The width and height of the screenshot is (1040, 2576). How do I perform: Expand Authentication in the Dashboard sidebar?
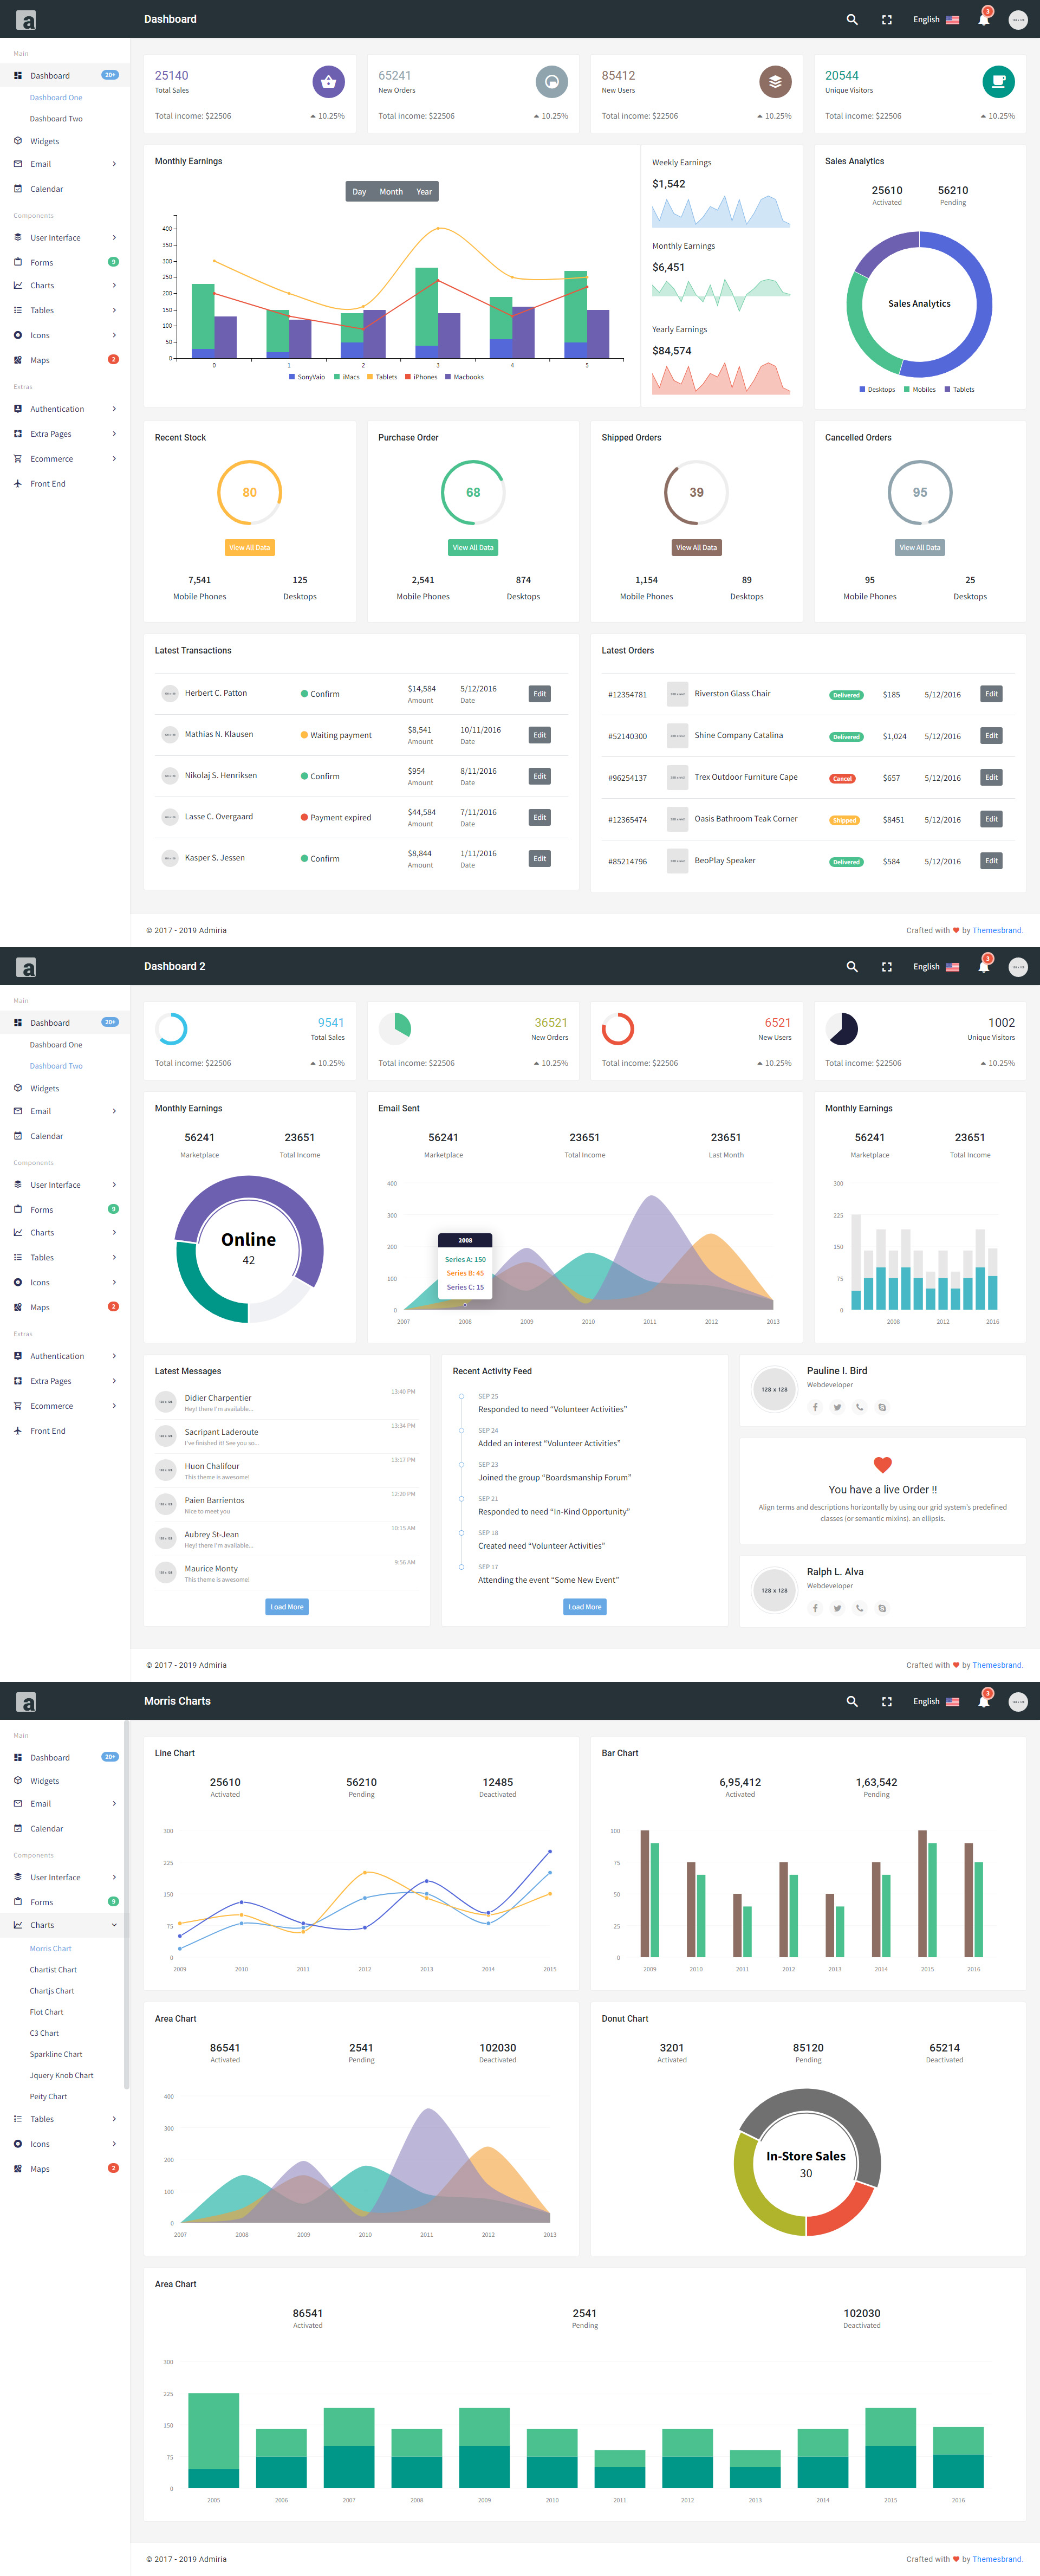(65, 409)
